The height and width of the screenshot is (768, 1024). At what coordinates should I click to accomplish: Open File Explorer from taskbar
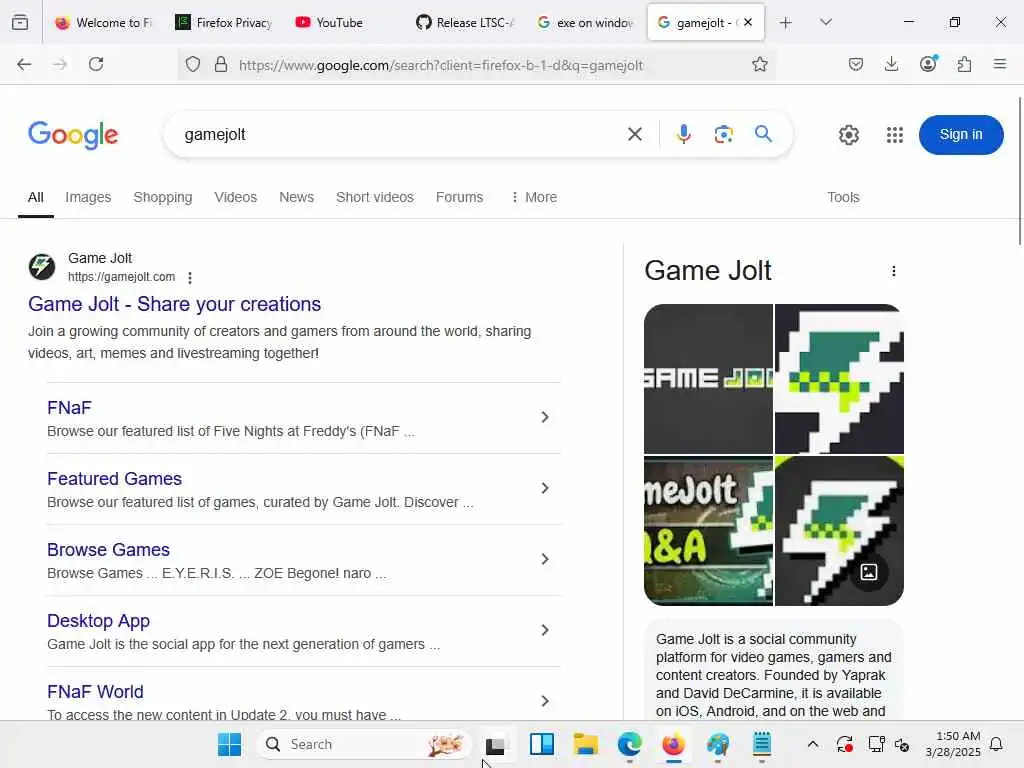pos(586,744)
